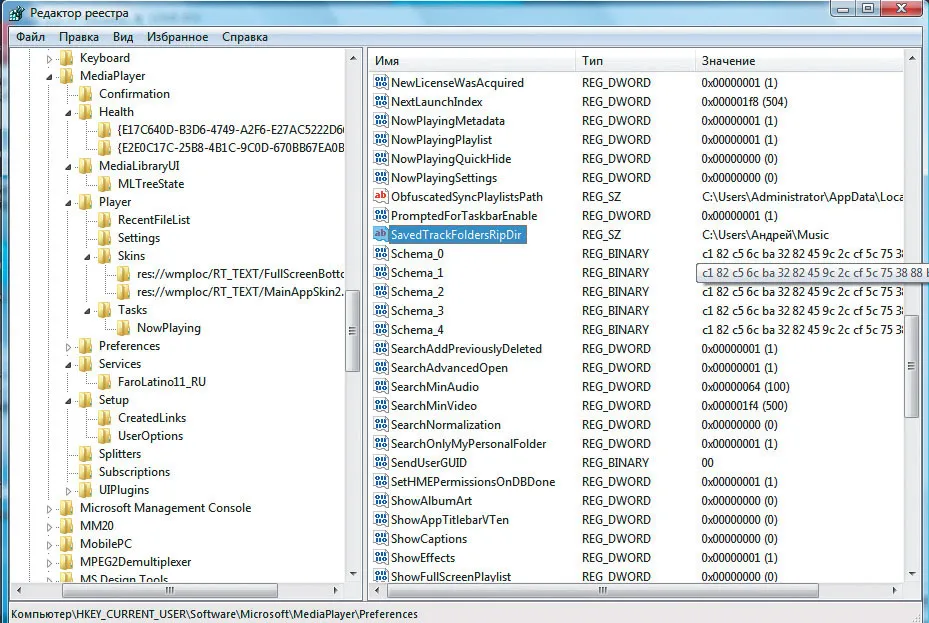Viewport: 929px width, 623px height.
Task: Select the ShowAlbumArt value entry
Action: (x=431, y=501)
